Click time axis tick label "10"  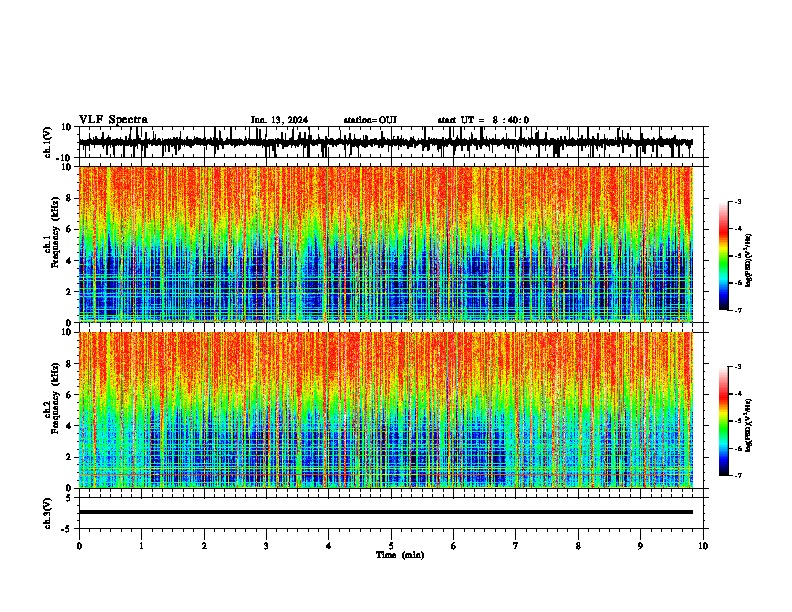tap(703, 546)
